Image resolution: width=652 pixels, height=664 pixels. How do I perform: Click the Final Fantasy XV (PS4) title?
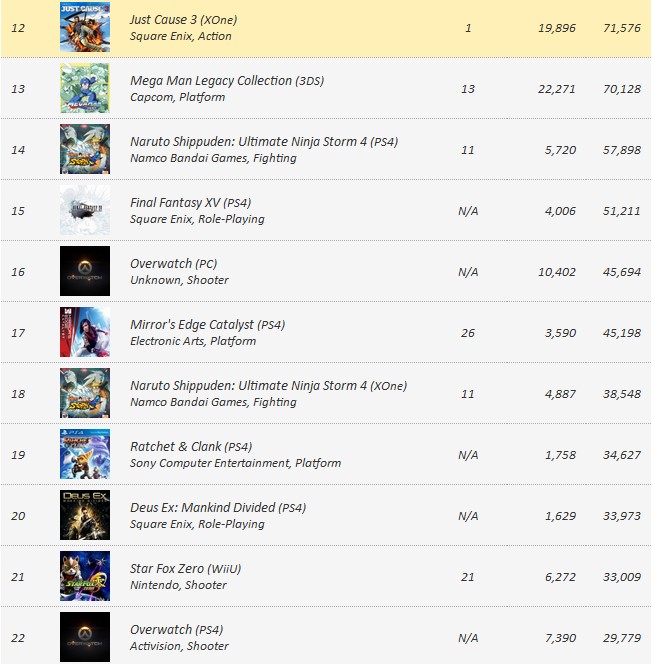click(191, 203)
